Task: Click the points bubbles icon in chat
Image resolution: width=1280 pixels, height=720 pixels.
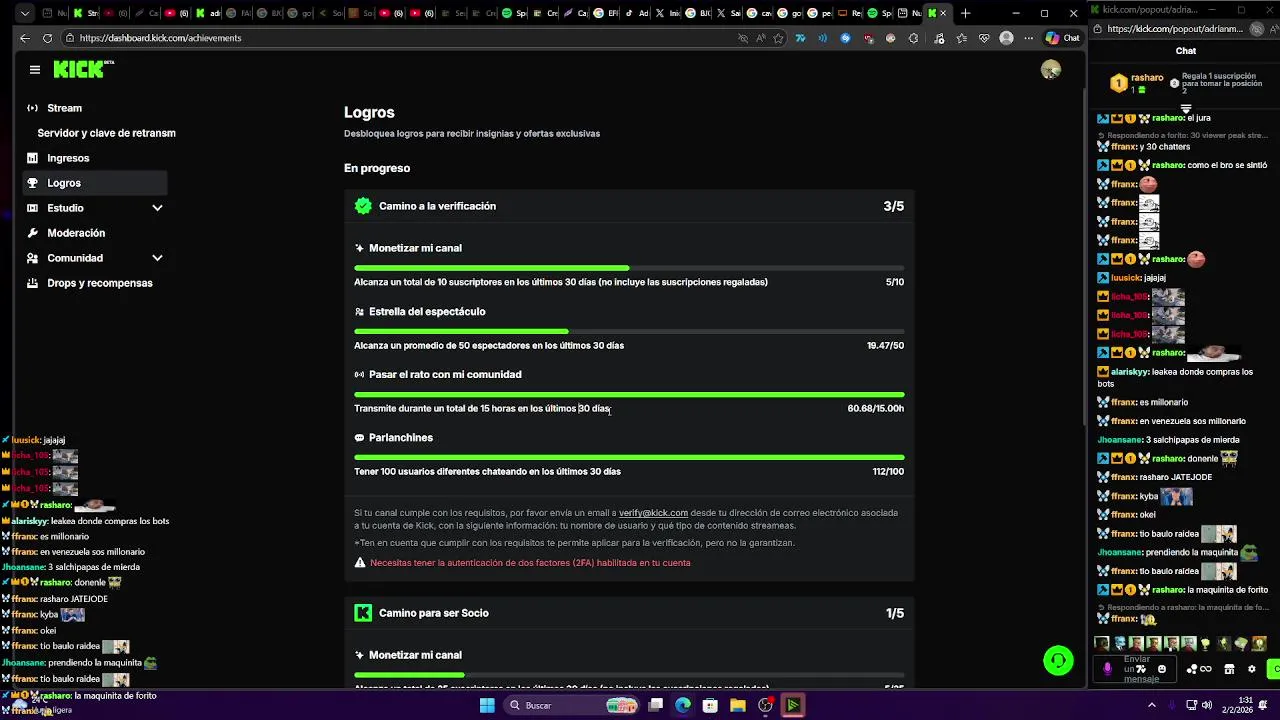Action: [1191, 669]
